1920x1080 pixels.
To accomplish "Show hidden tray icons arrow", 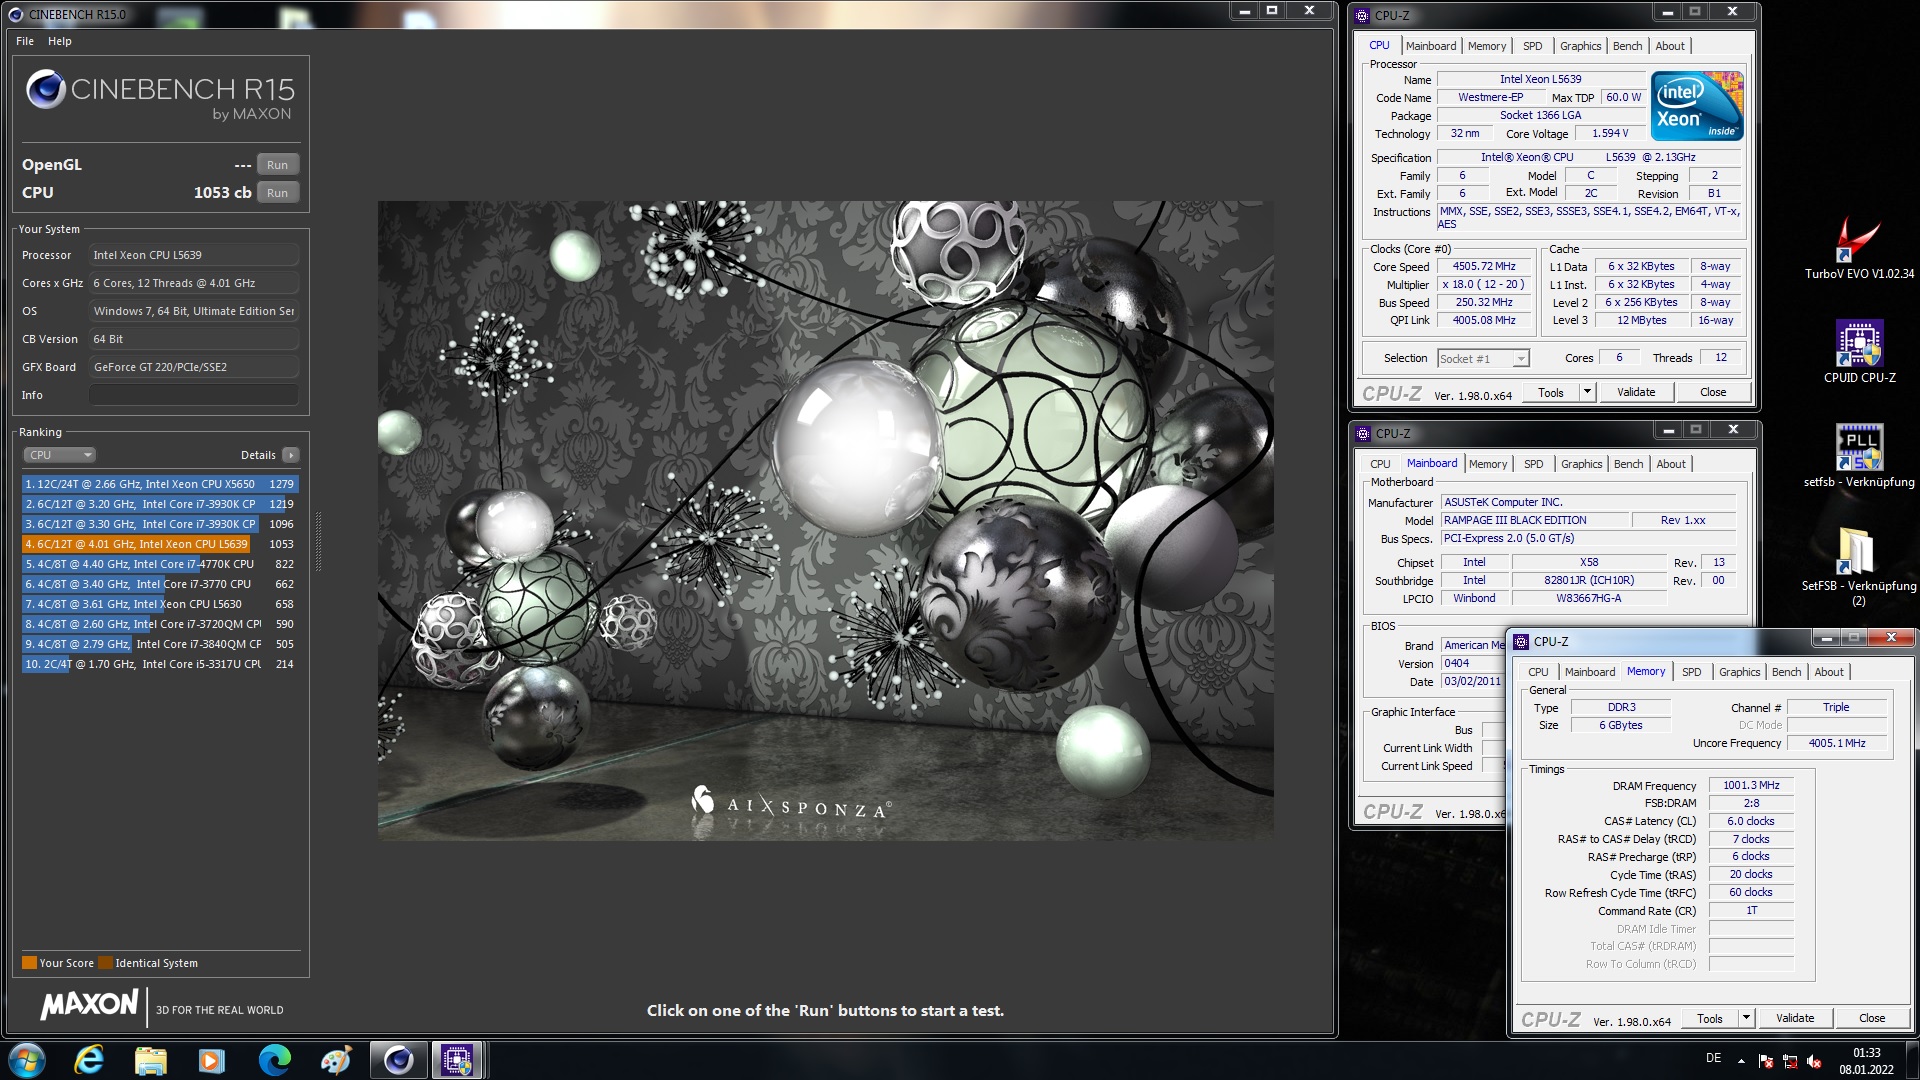I will tap(1741, 1060).
